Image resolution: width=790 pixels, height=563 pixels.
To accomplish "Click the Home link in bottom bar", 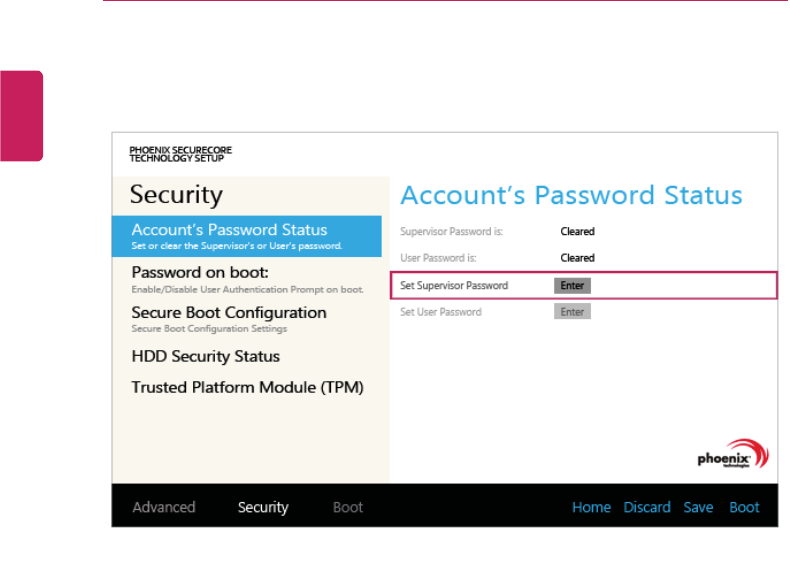I will 591,507.
